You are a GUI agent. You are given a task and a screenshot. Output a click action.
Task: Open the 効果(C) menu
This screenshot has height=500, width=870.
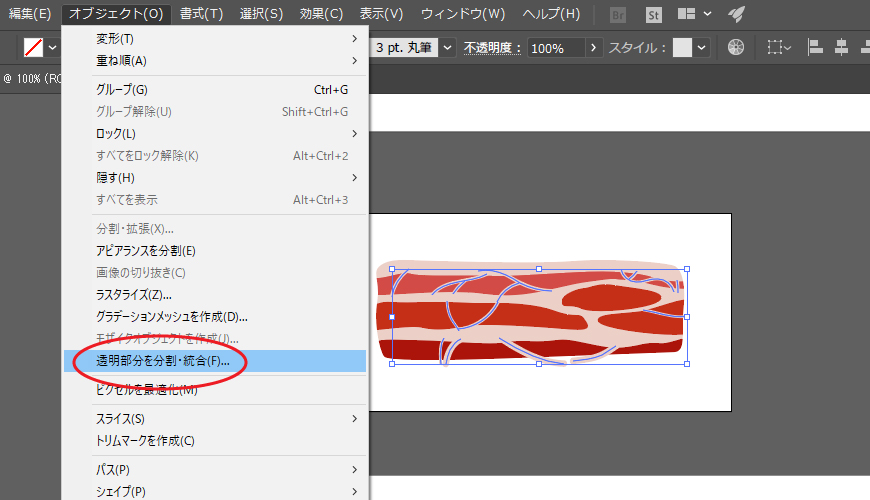321,14
